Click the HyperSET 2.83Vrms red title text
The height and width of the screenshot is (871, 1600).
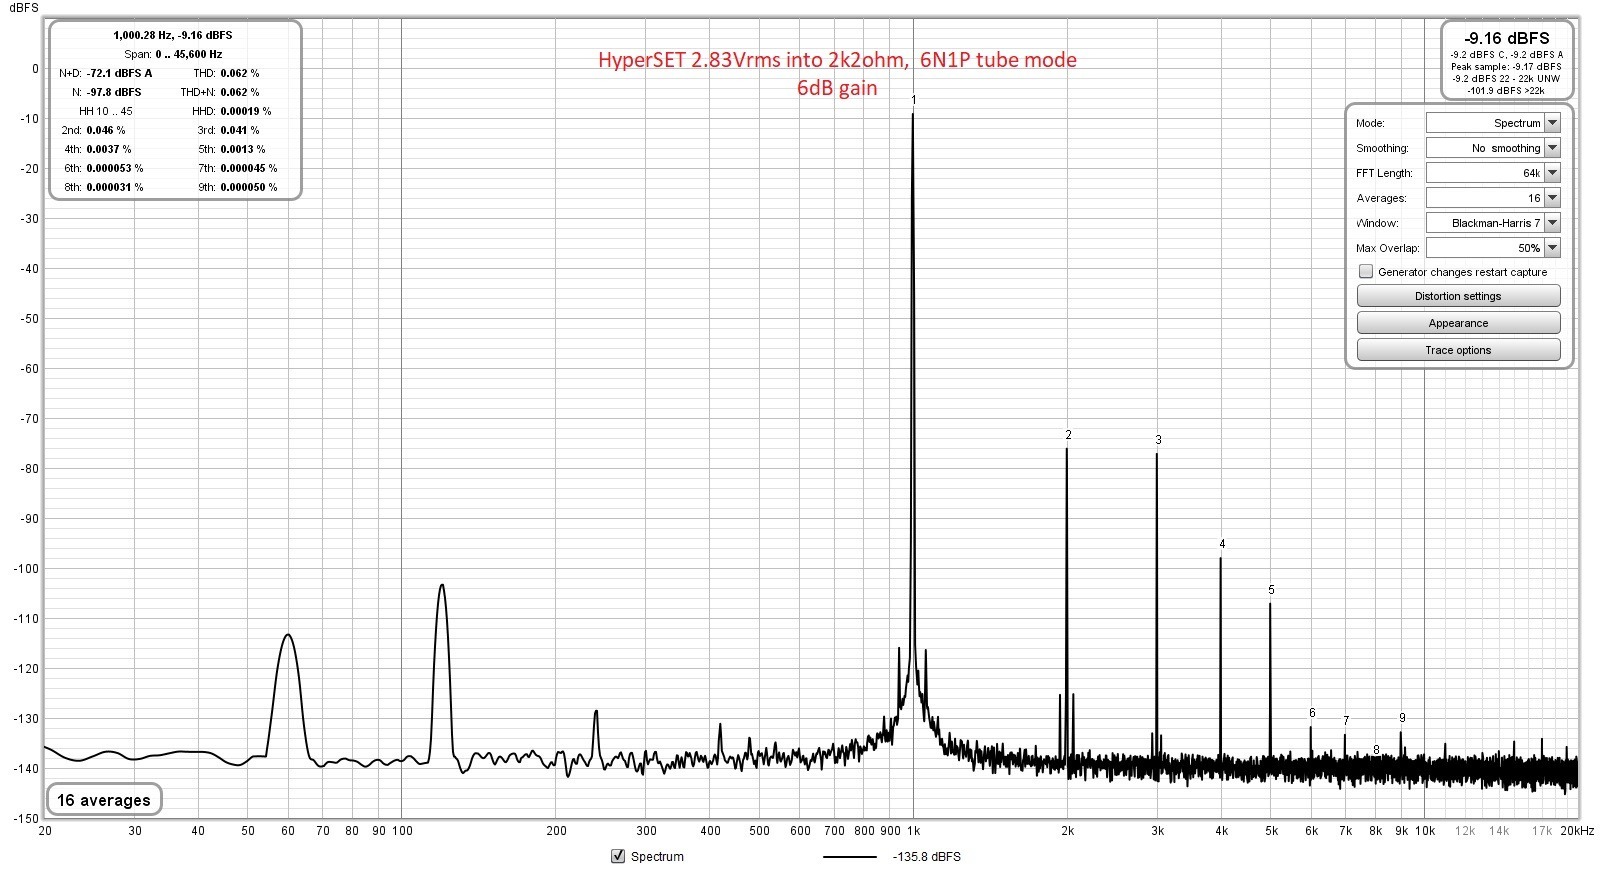[837, 60]
